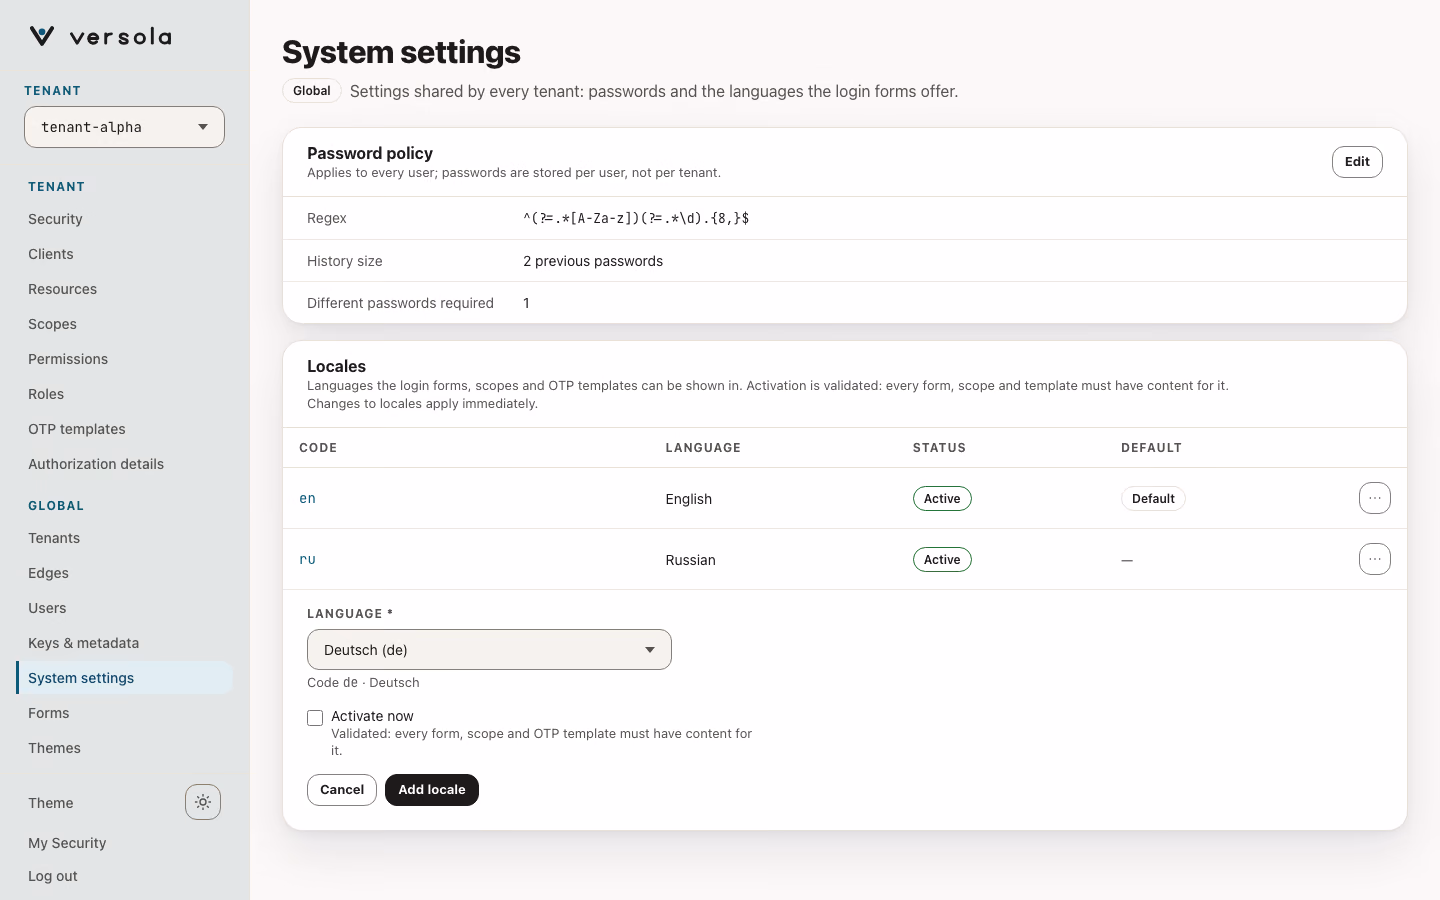Click the DEFAULT column header
Screen dimensions: 1440x900
pos(1151,448)
